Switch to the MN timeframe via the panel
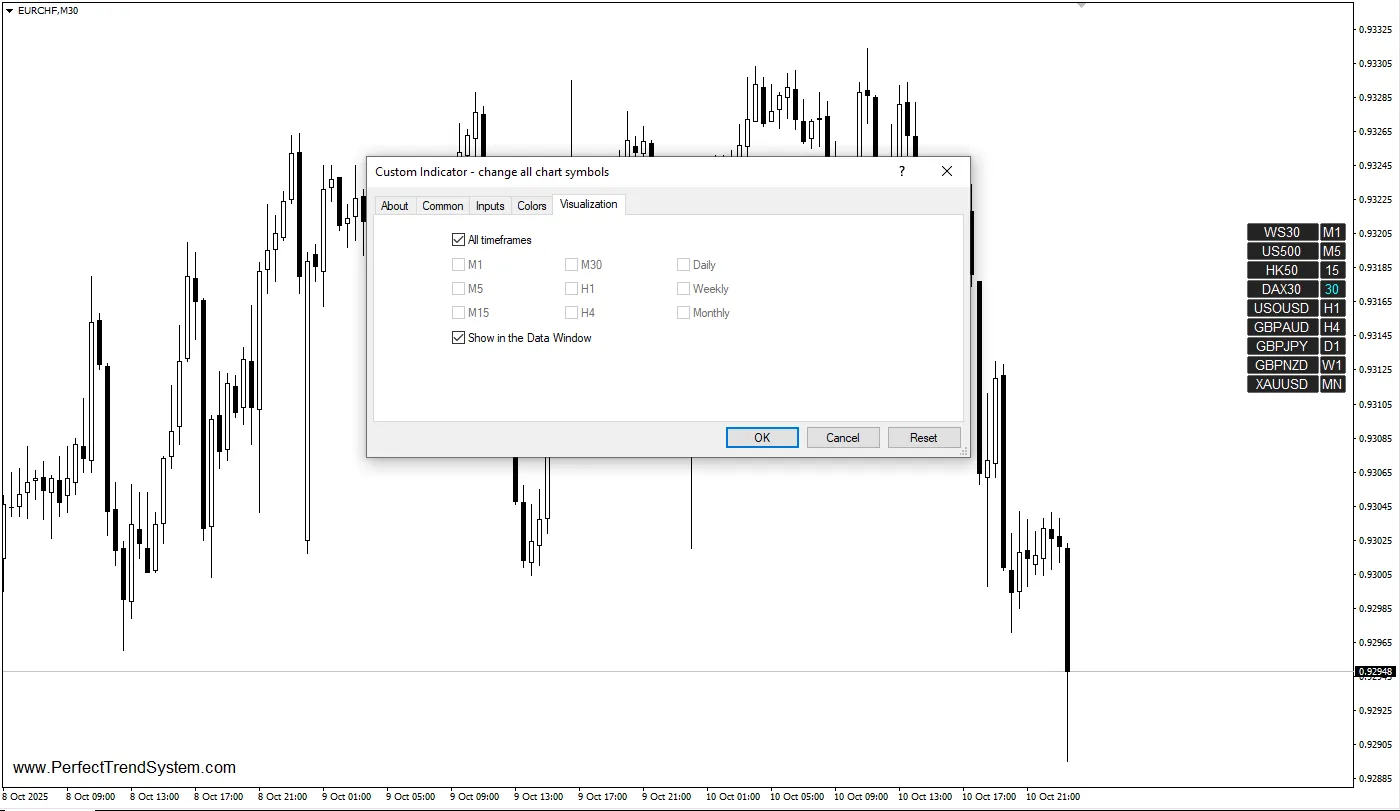The height and width of the screenshot is (811, 1400). [1331, 383]
